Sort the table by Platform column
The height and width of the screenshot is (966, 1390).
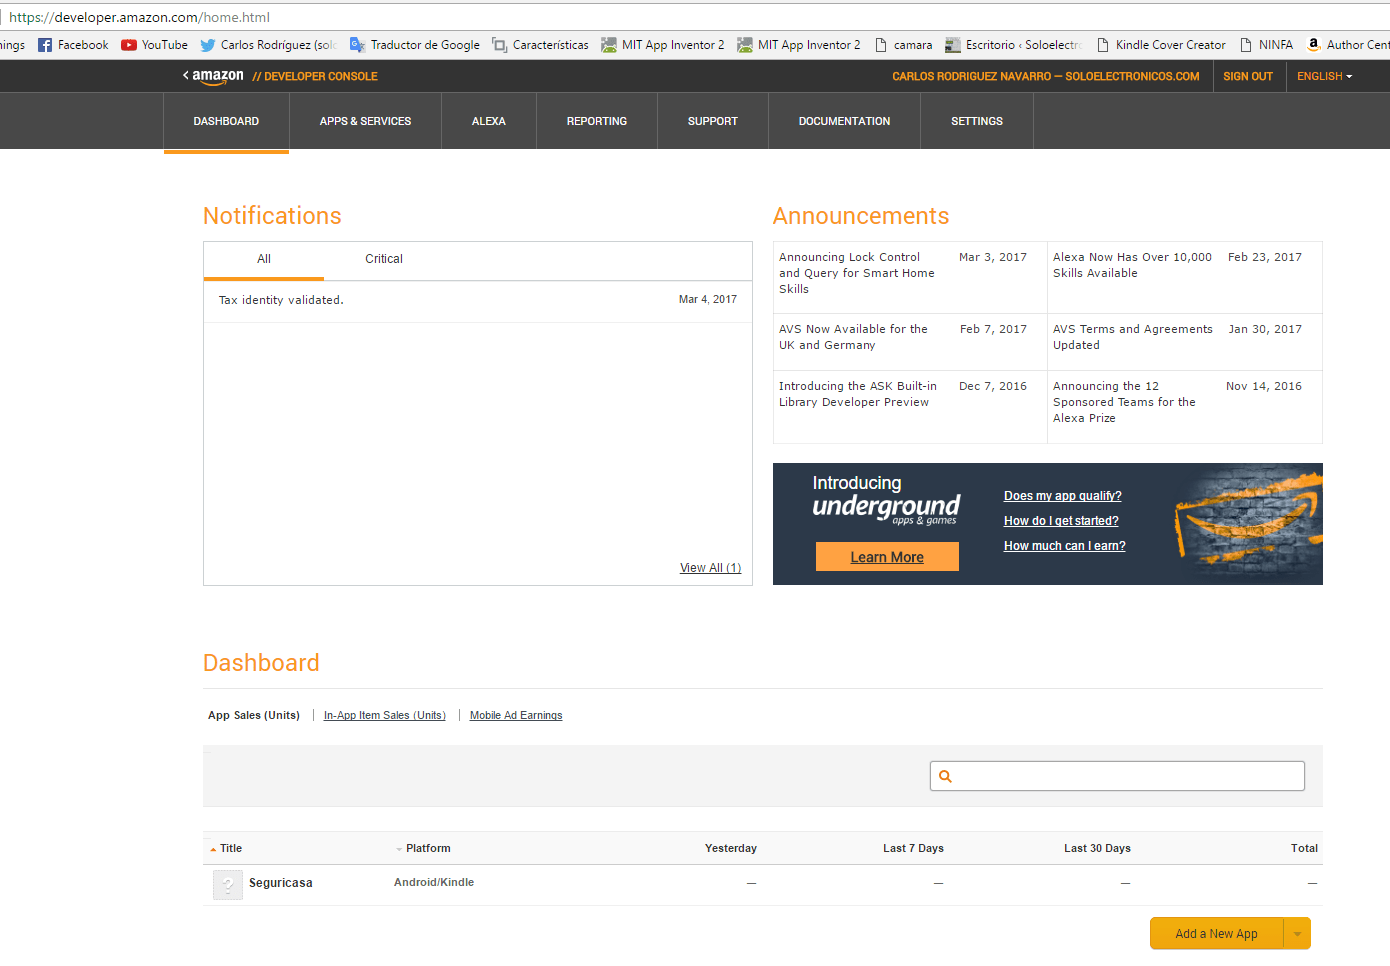(x=427, y=848)
